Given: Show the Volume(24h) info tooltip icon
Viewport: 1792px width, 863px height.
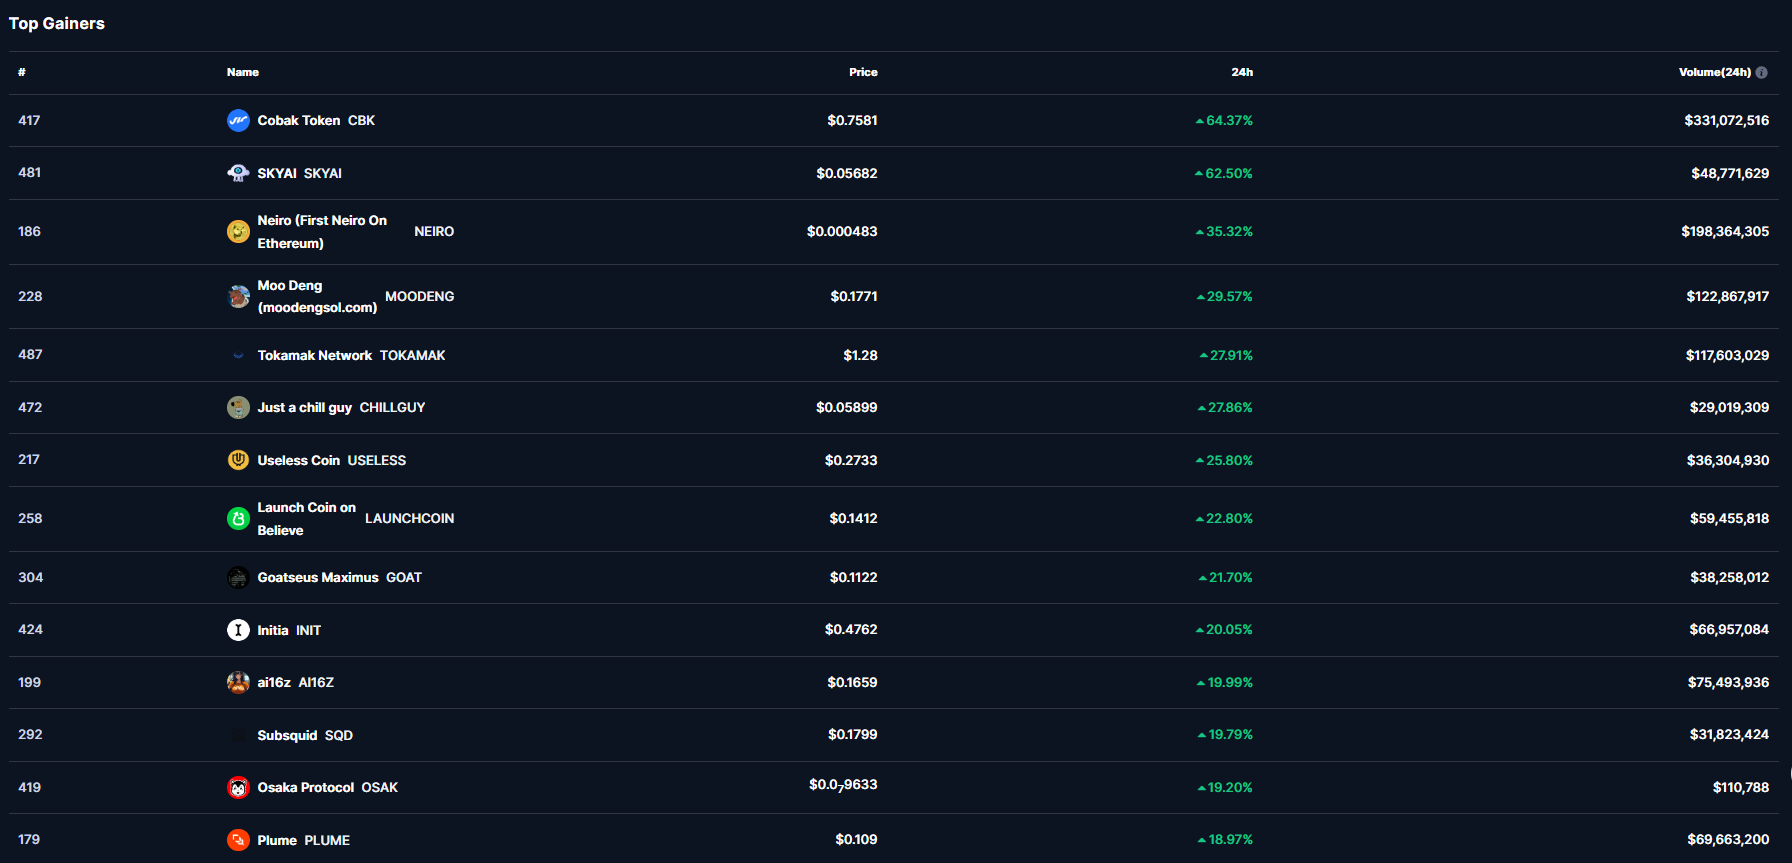Looking at the screenshot, I should [x=1762, y=73].
